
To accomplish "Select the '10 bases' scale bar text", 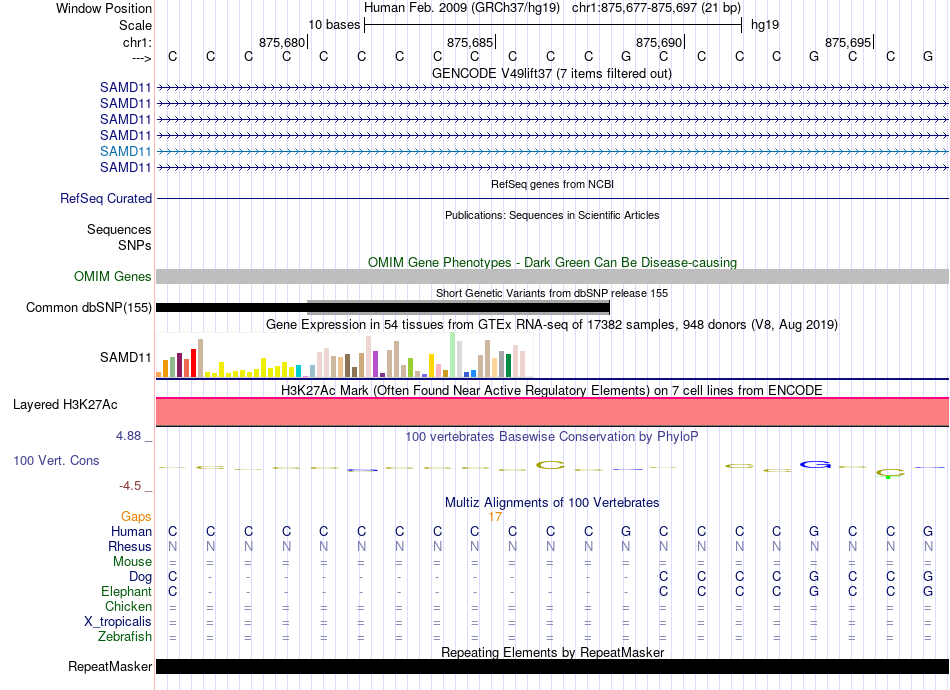I will click(x=334, y=25).
